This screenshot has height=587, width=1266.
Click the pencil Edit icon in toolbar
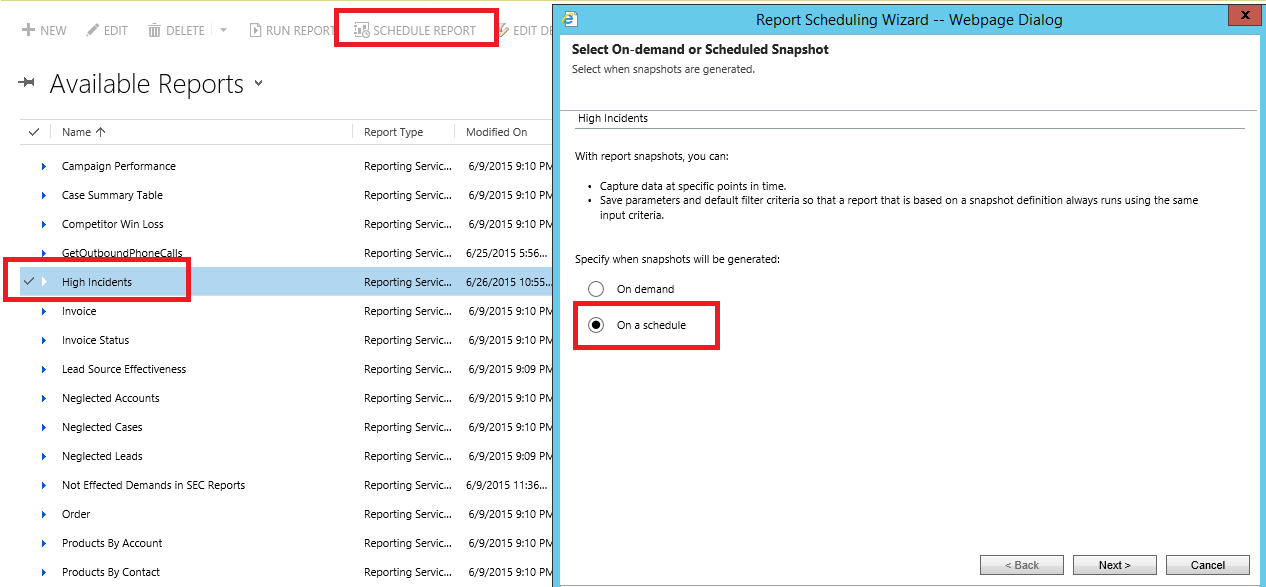tap(92, 31)
